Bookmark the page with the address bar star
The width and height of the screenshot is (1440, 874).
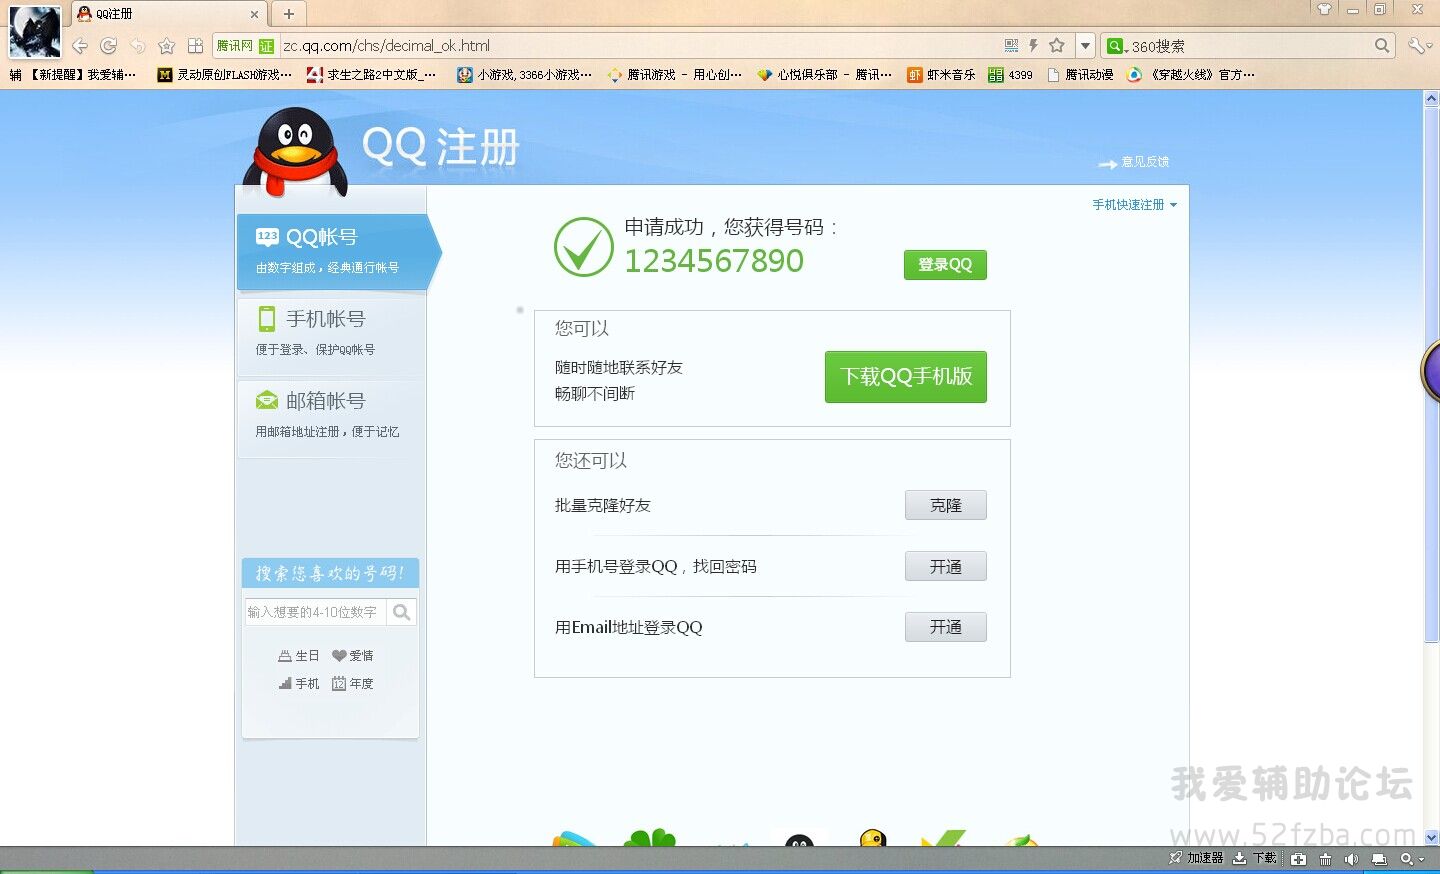(x=1057, y=46)
